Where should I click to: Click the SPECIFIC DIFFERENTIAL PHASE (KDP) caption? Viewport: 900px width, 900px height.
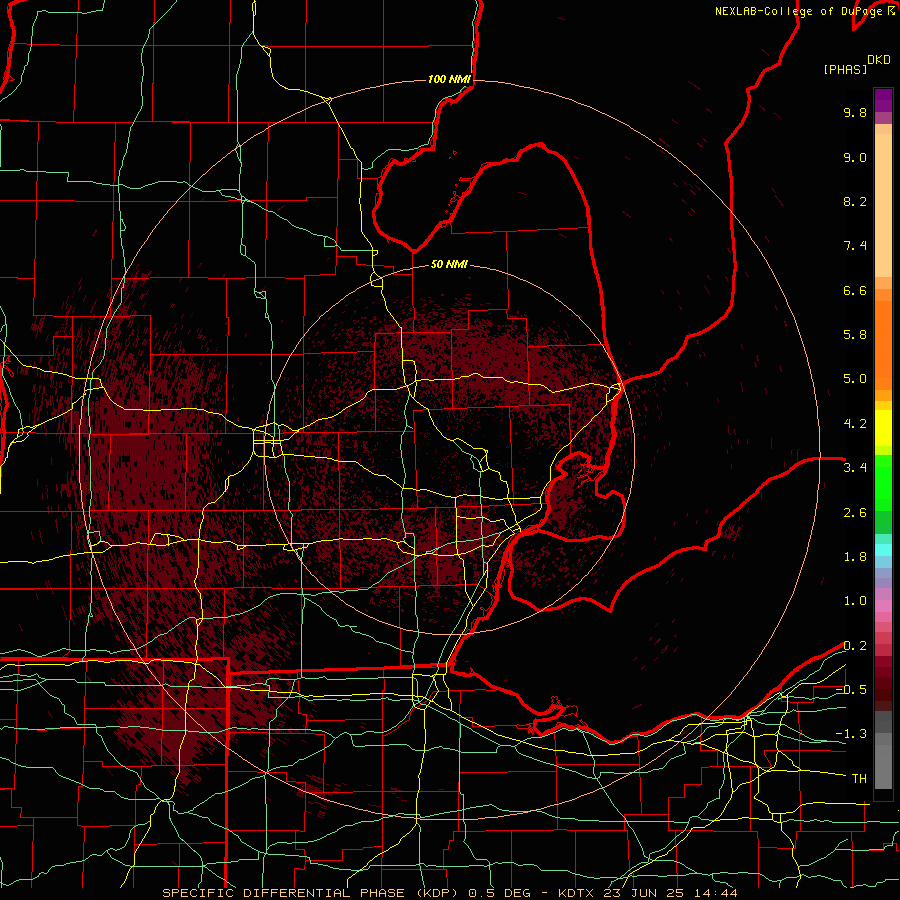click(310, 893)
